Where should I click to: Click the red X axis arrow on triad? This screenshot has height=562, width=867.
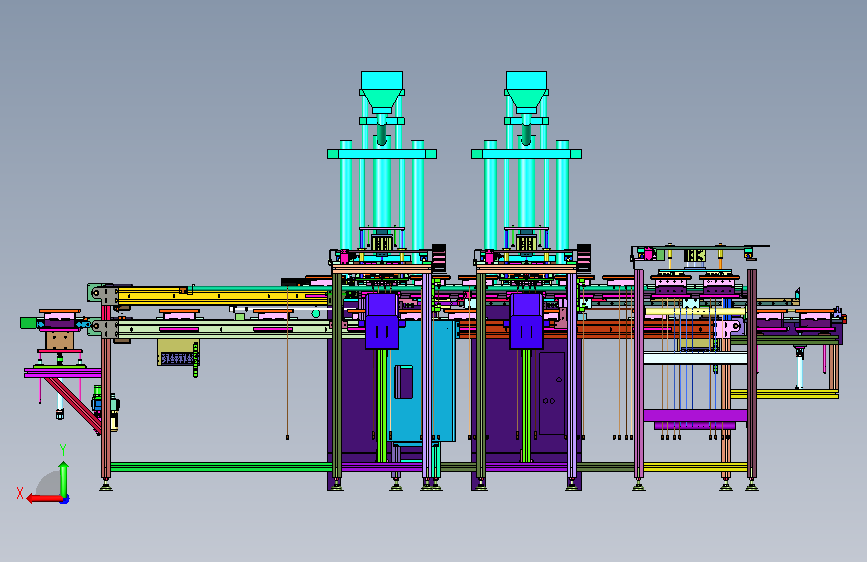(44, 498)
